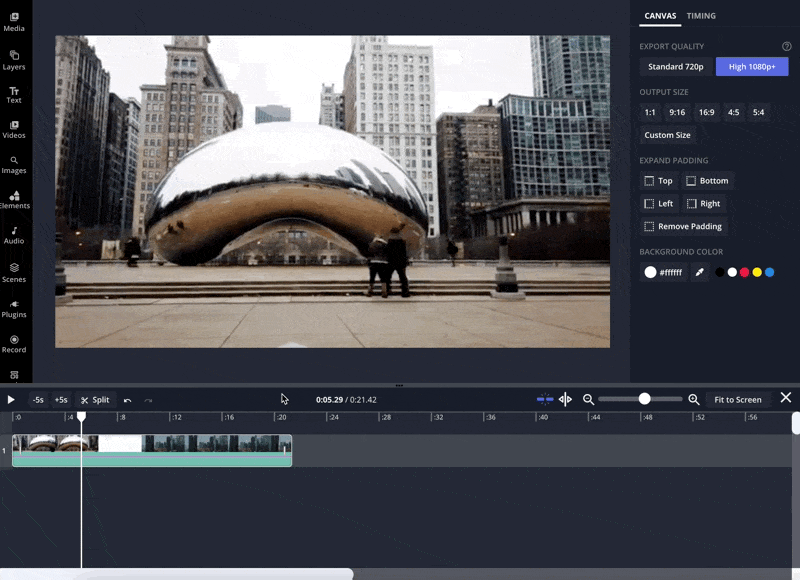This screenshot has width=800, height=580.
Task: Pick the red background color swatch
Action: [744, 272]
